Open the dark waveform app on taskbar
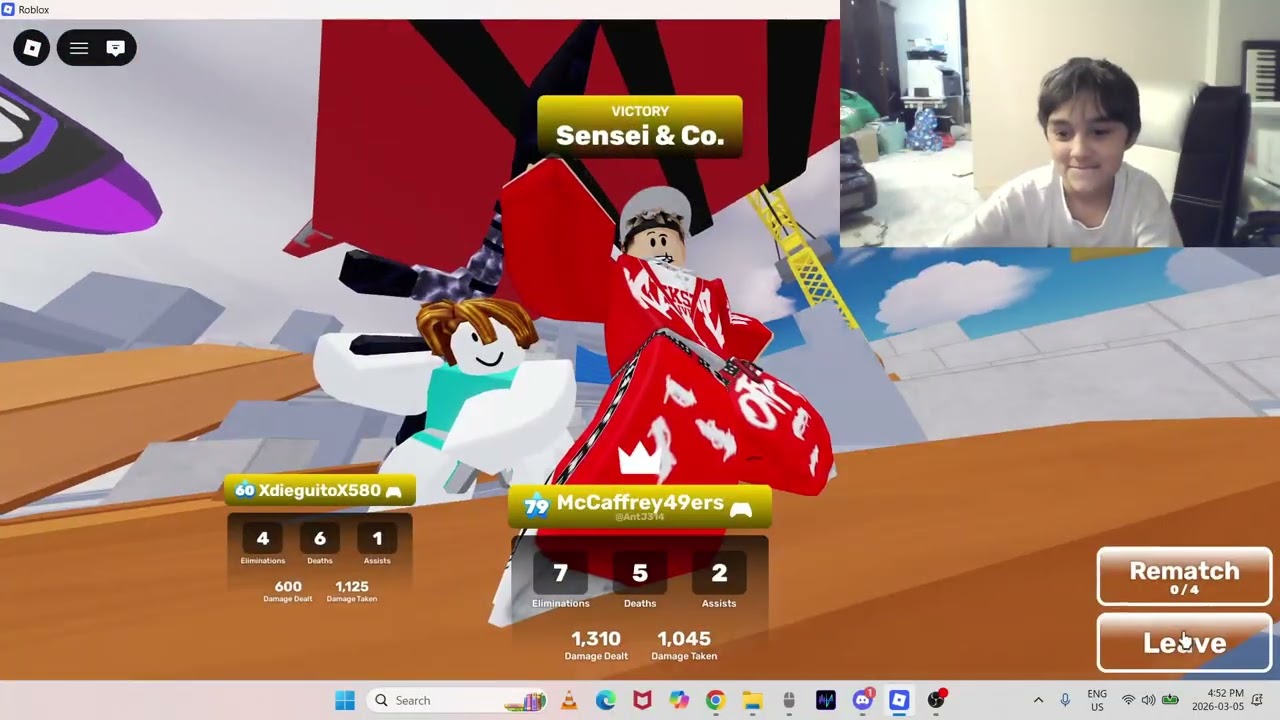Viewport: 1280px width, 720px height. 825,700
